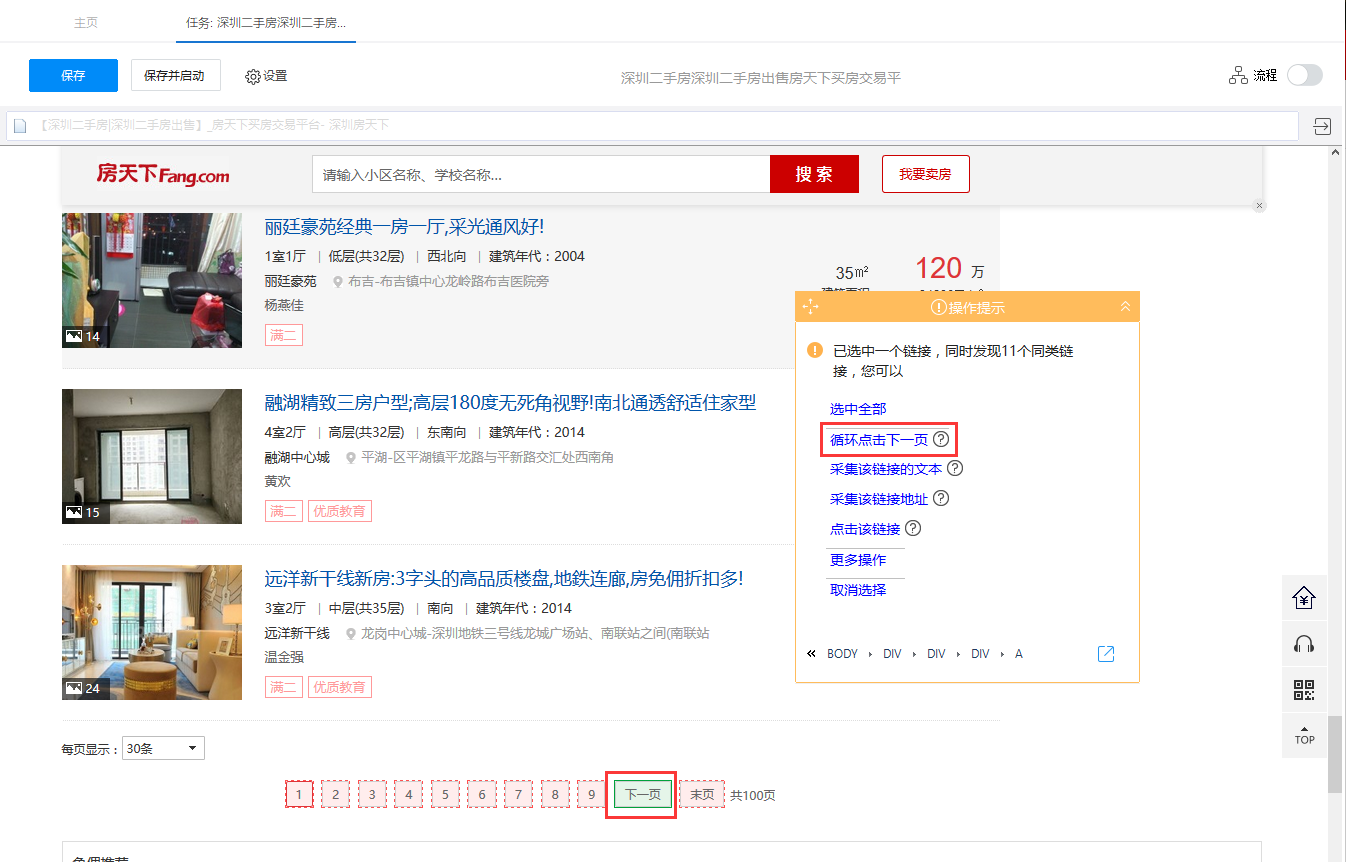Click the scroll-up arrow of page scrollbar
This screenshot has width=1346, height=862.
pos(1334,153)
